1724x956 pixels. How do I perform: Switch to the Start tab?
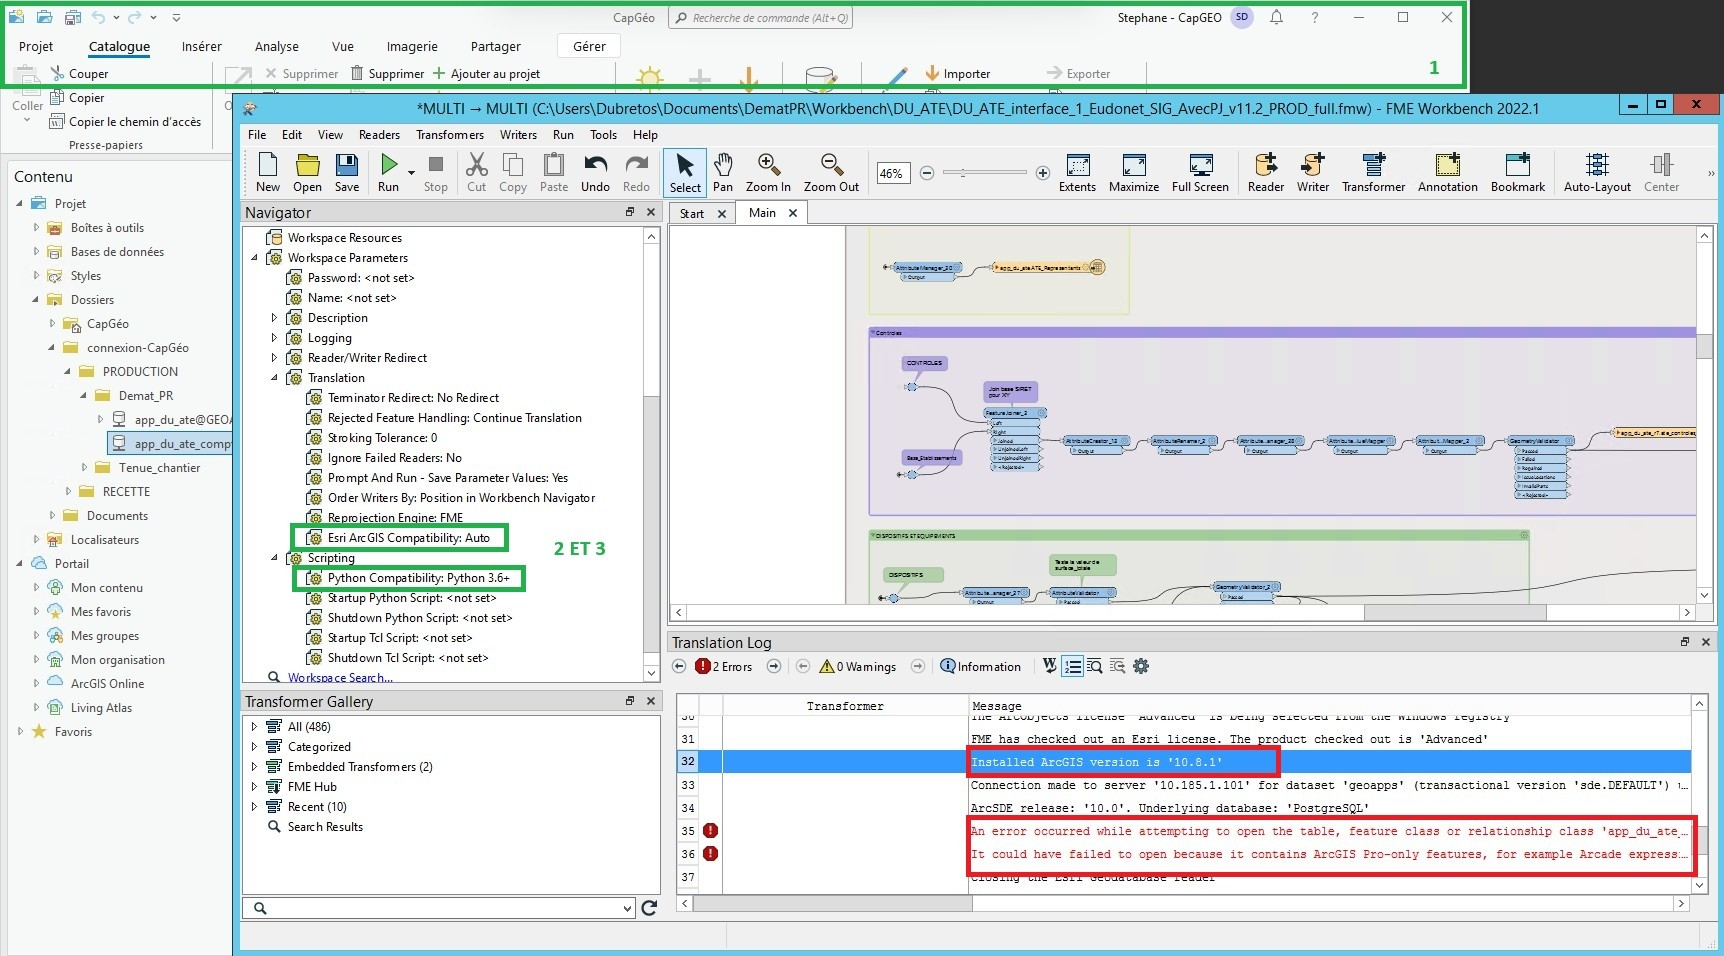pyautogui.click(x=692, y=213)
